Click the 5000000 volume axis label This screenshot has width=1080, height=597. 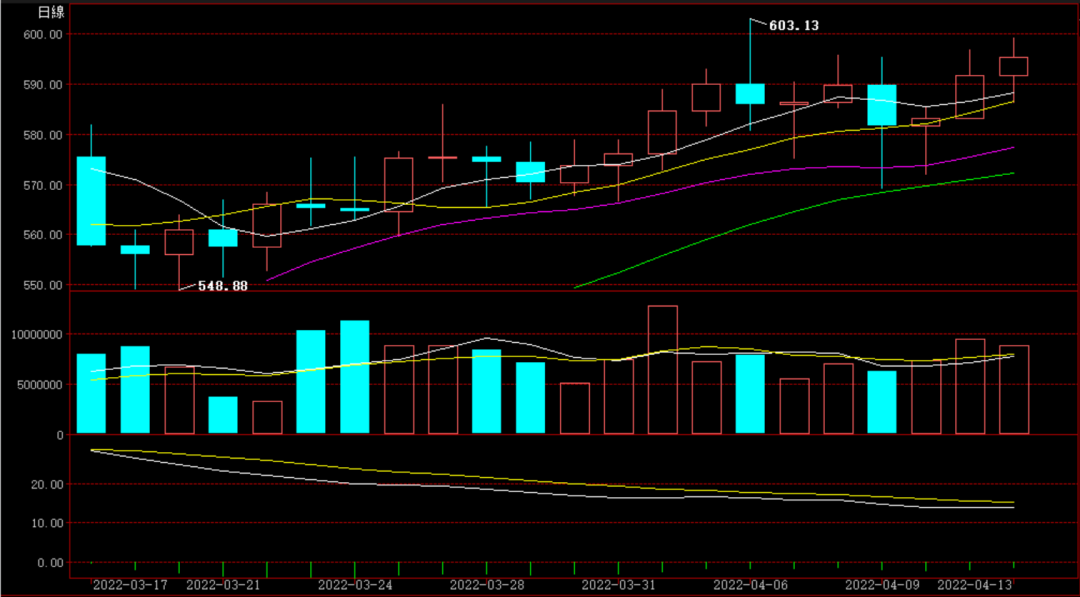click(41, 385)
